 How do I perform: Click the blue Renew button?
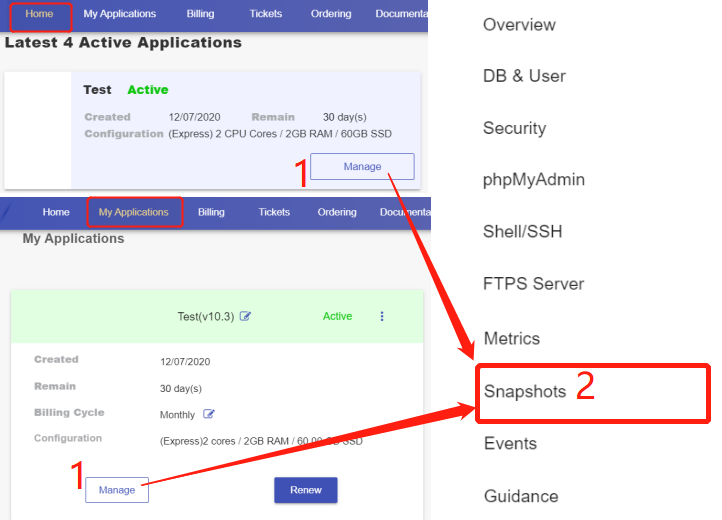click(305, 490)
